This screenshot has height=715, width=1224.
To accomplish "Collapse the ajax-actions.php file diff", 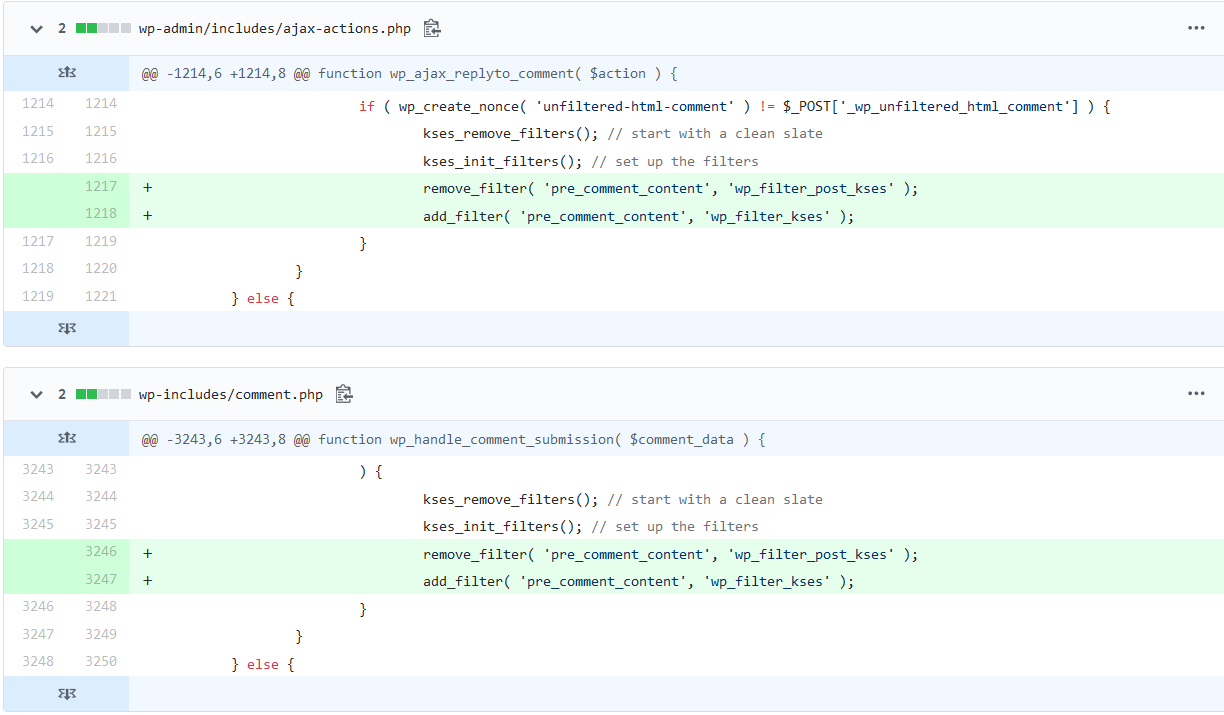I will (x=37, y=29).
